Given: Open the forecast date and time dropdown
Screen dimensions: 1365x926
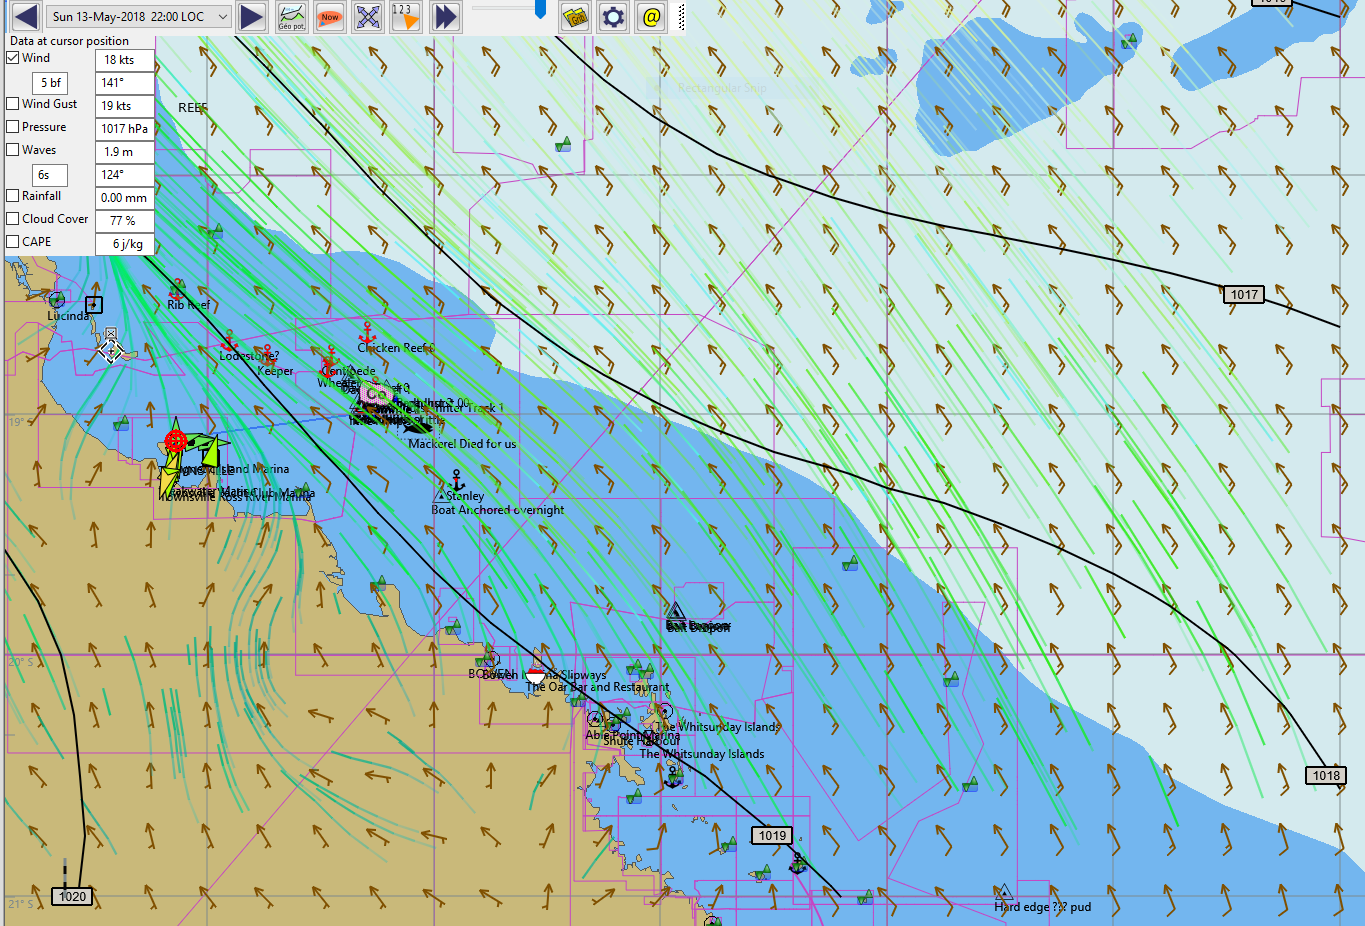Looking at the screenshot, I should (139, 16).
